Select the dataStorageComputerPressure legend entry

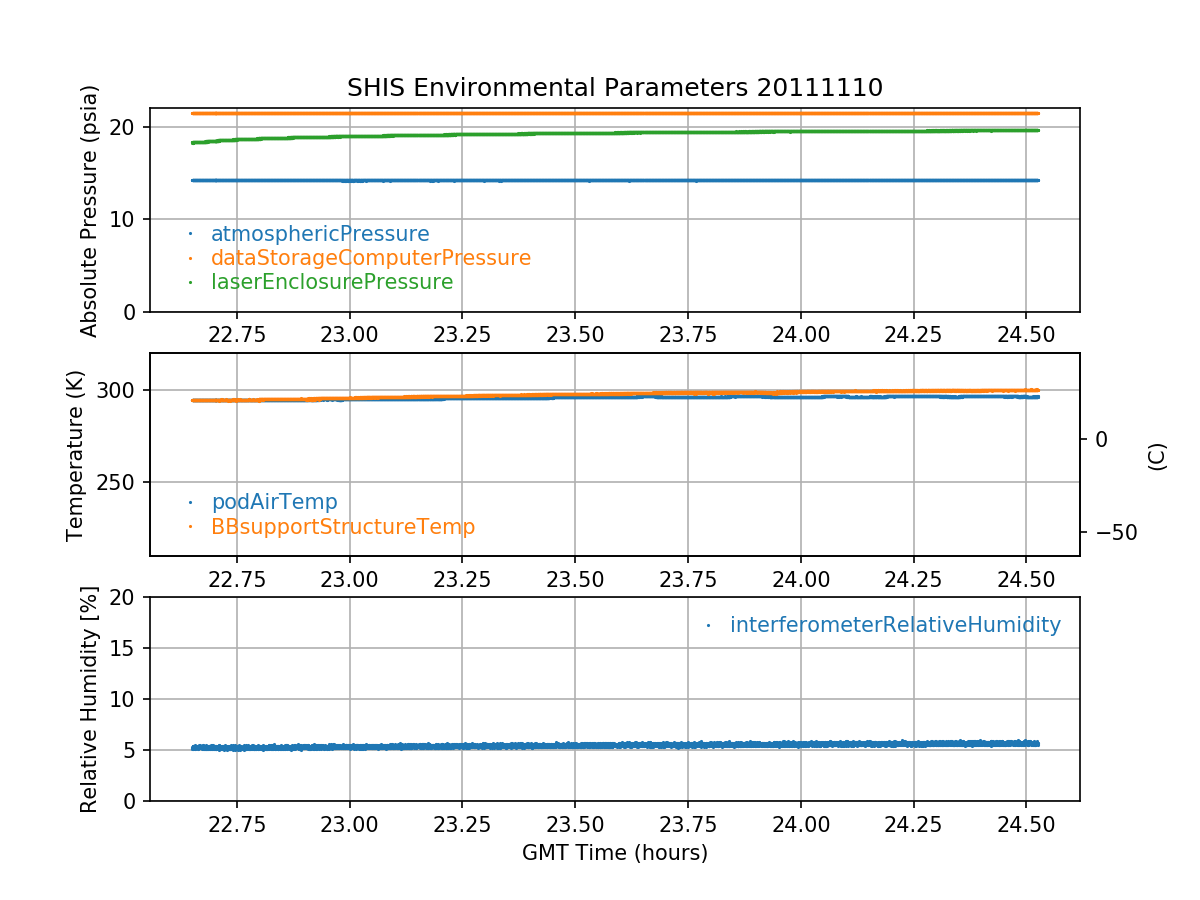click(370, 258)
